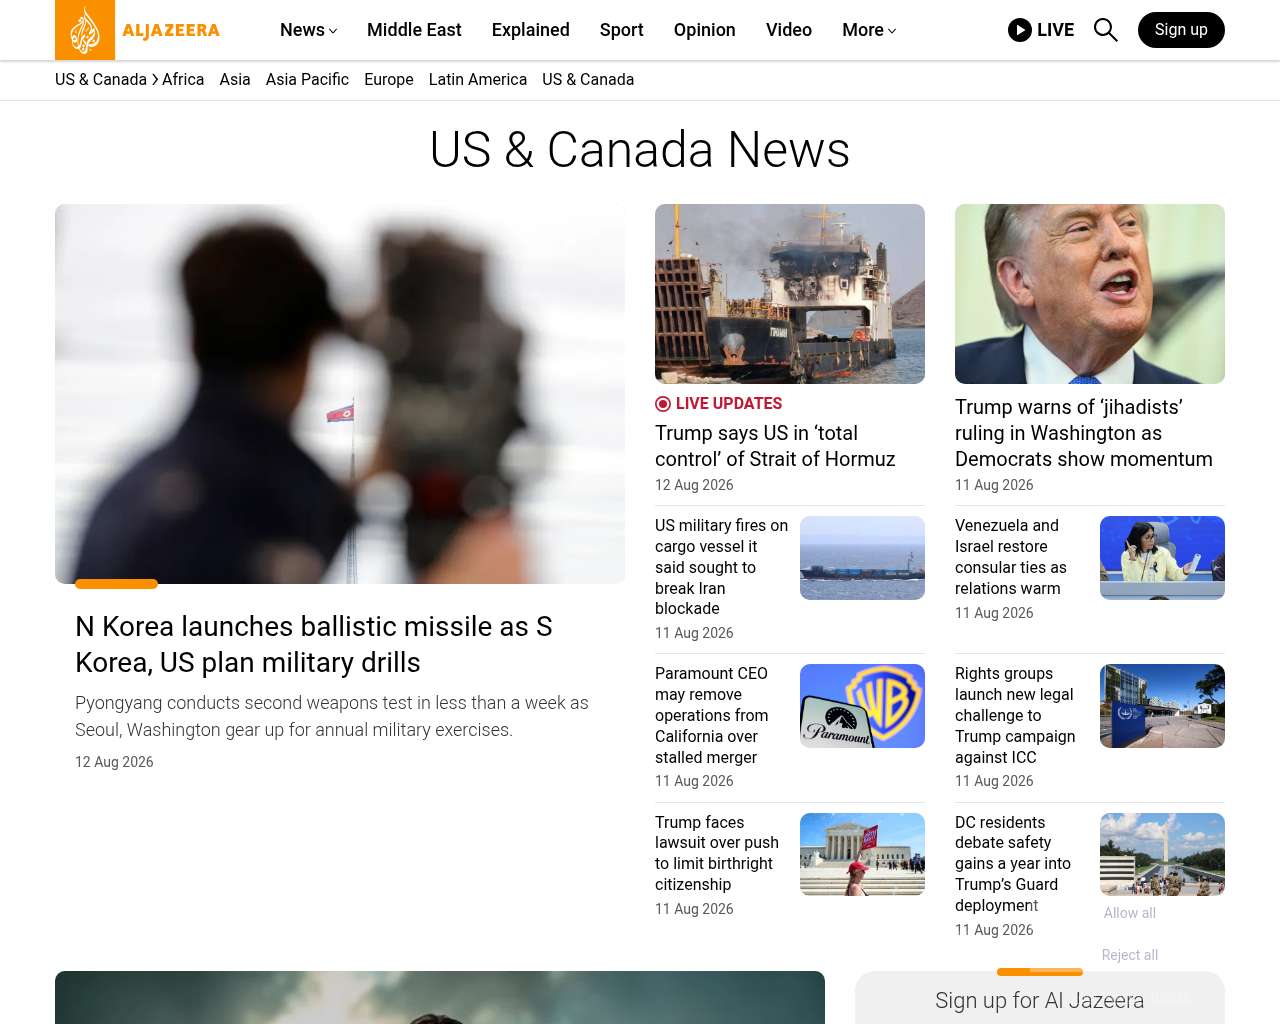This screenshot has height=1024, width=1280.
Task: Open Venezuela and Israel consular ties story
Action: (x=1011, y=557)
